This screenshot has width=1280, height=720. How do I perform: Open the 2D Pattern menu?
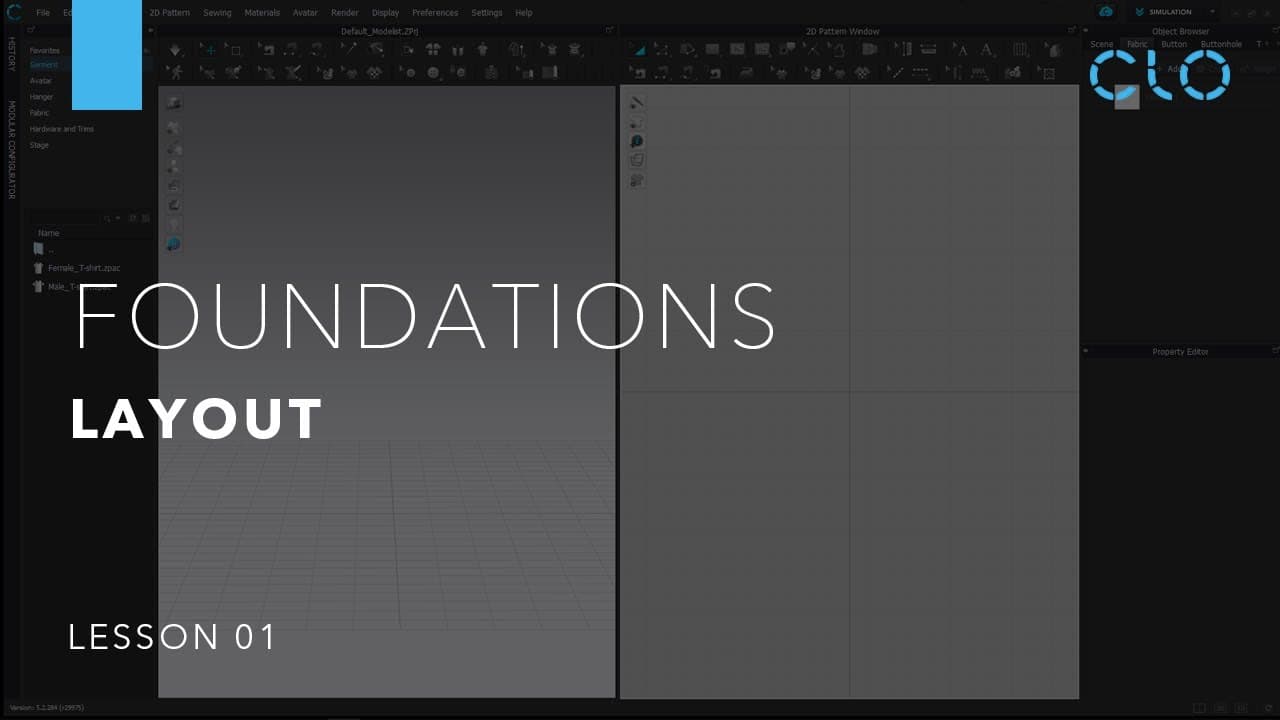point(170,13)
